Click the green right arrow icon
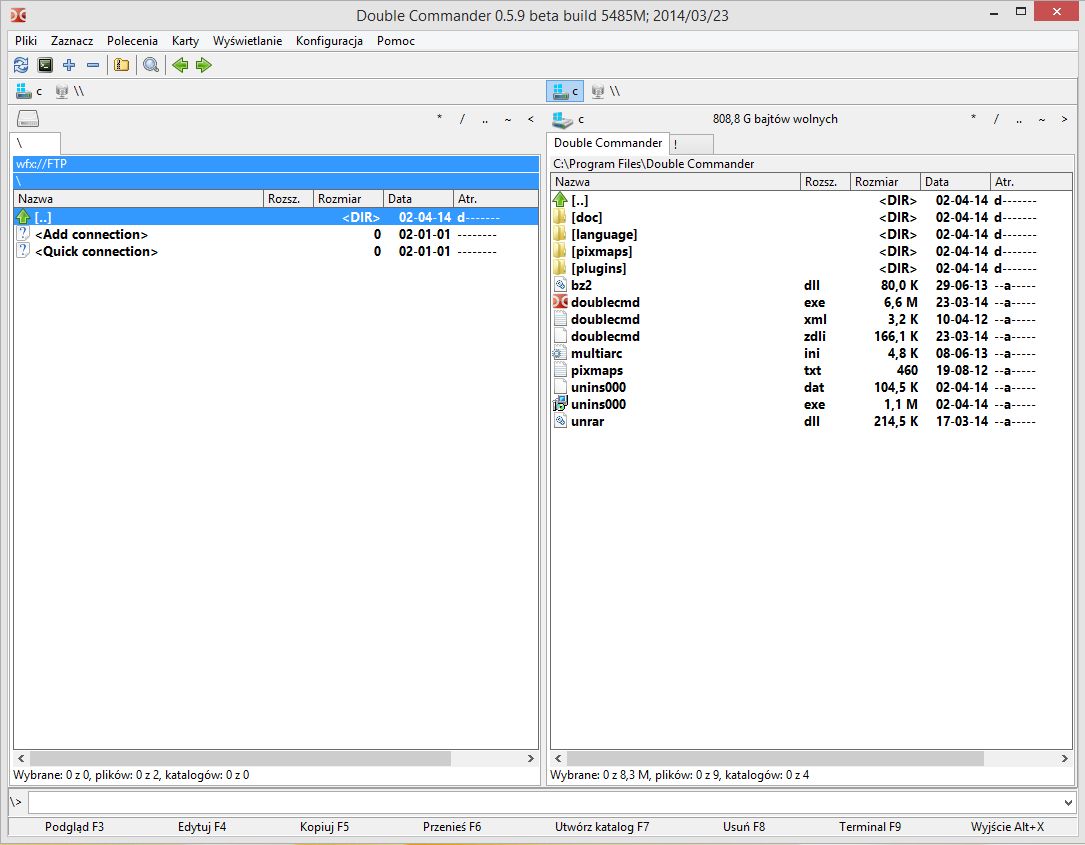The width and height of the screenshot is (1085, 845). pos(203,65)
